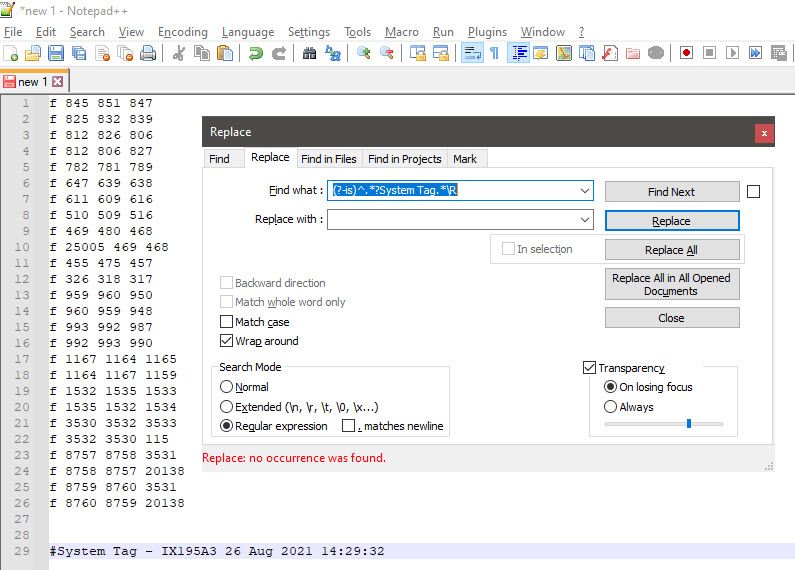The height and width of the screenshot is (570, 795).
Task: Play recorded macro icon
Action: click(732, 53)
